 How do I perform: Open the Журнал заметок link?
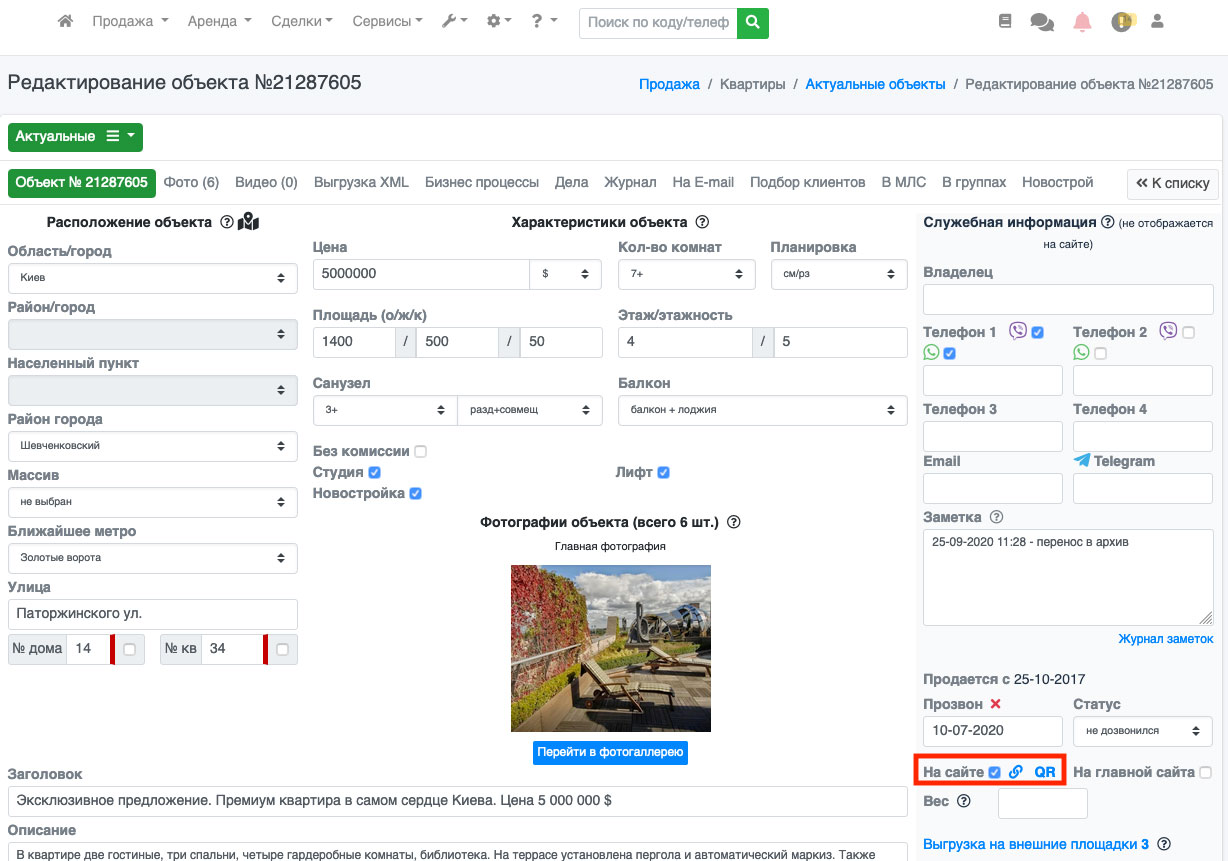[1165, 639]
